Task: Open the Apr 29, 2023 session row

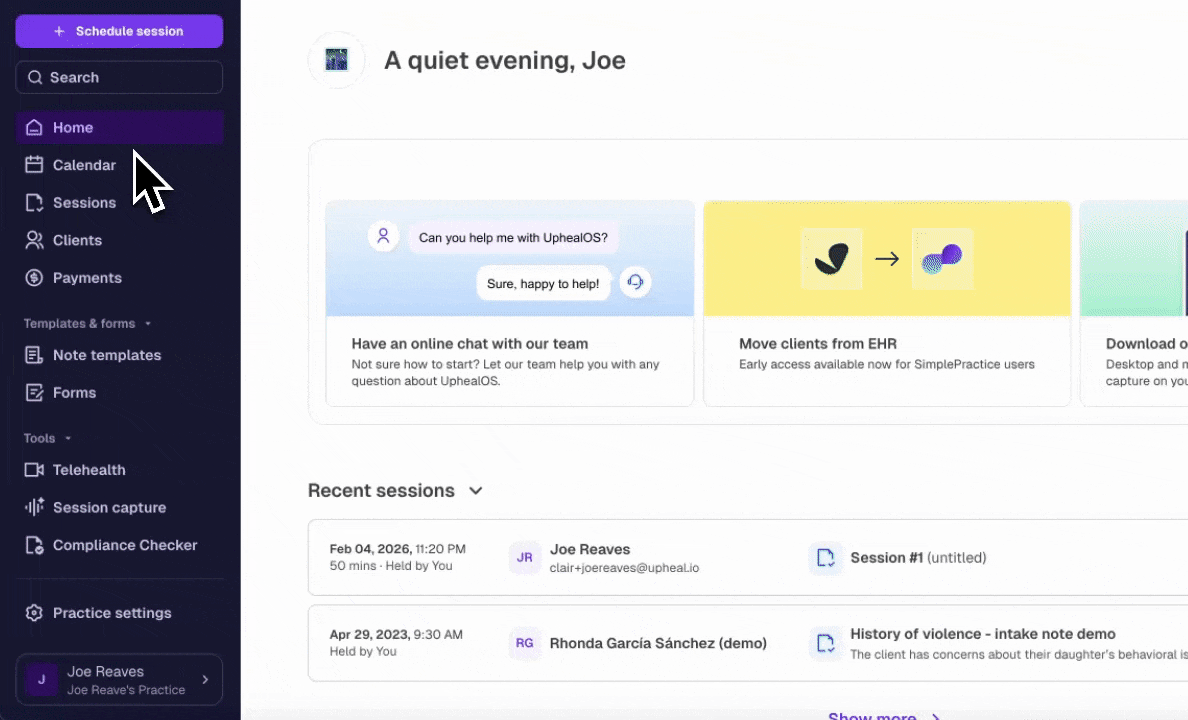Action: click(x=748, y=643)
